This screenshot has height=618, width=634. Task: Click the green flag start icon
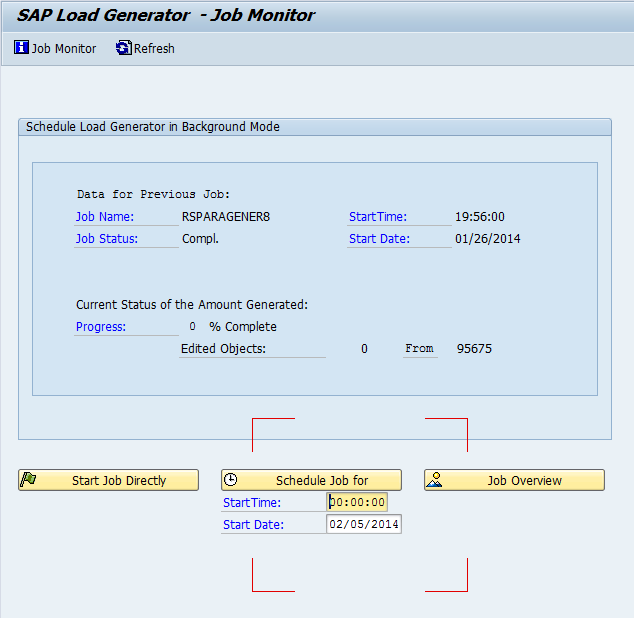click(x=29, y=480)
